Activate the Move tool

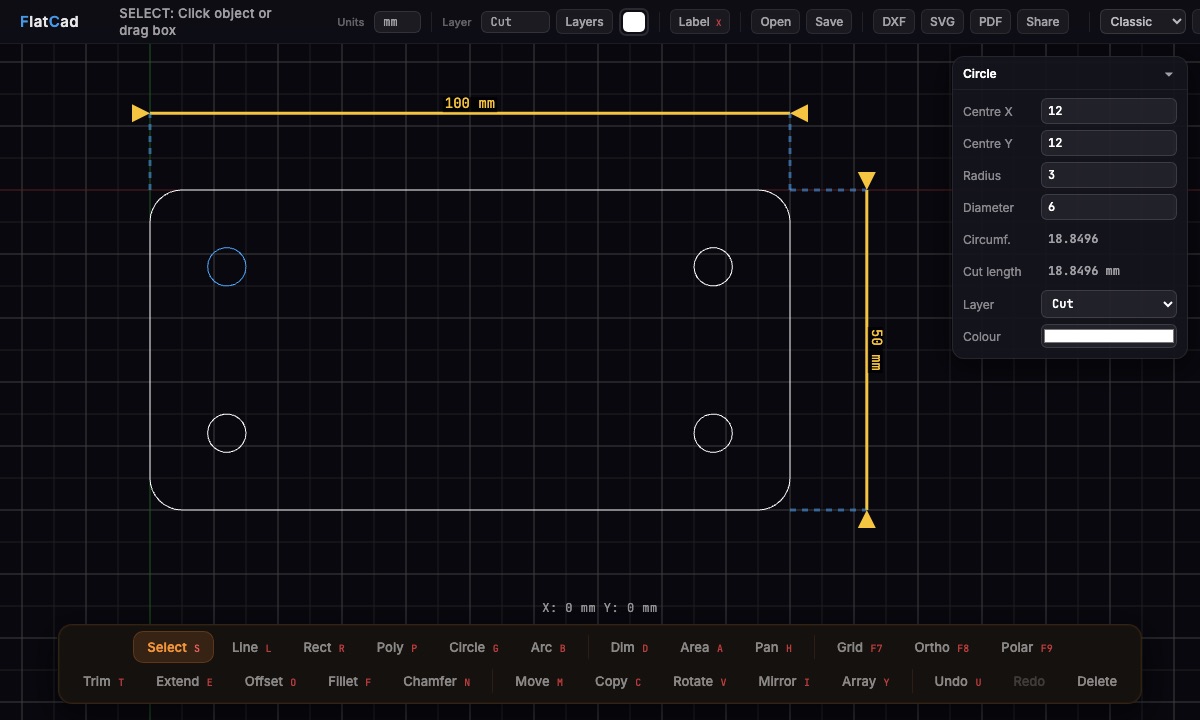pyautogui.click(x=539, y=681)
